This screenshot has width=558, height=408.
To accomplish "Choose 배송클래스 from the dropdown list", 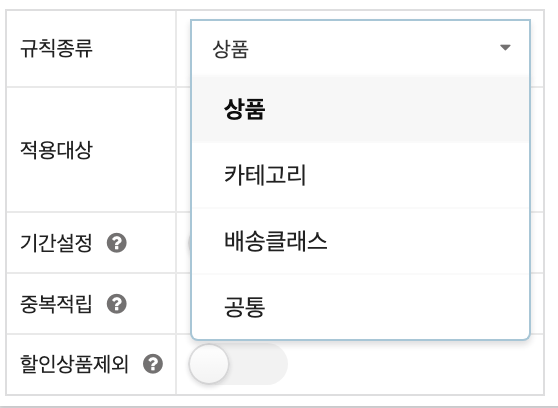I will tap(360, 241).
